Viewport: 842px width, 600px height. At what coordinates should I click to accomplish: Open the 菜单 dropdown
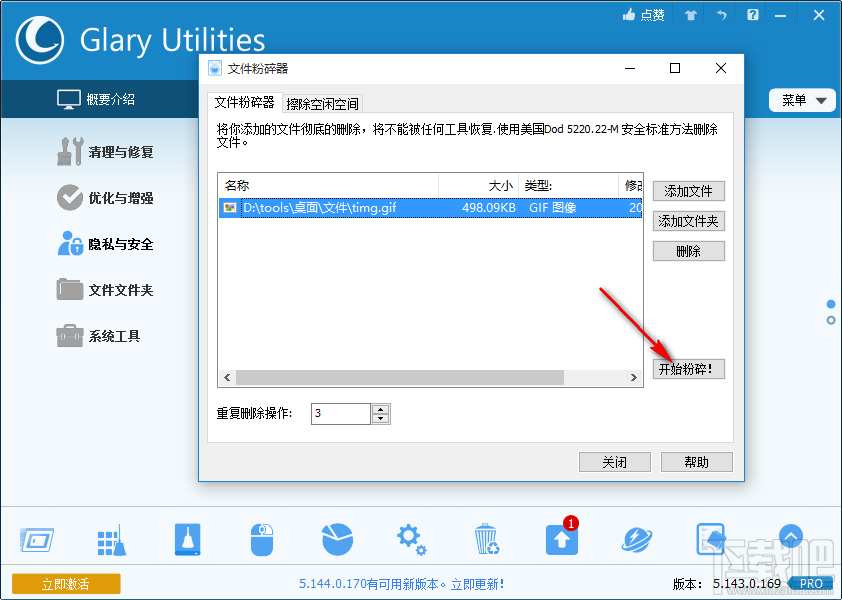coord(802,100)
